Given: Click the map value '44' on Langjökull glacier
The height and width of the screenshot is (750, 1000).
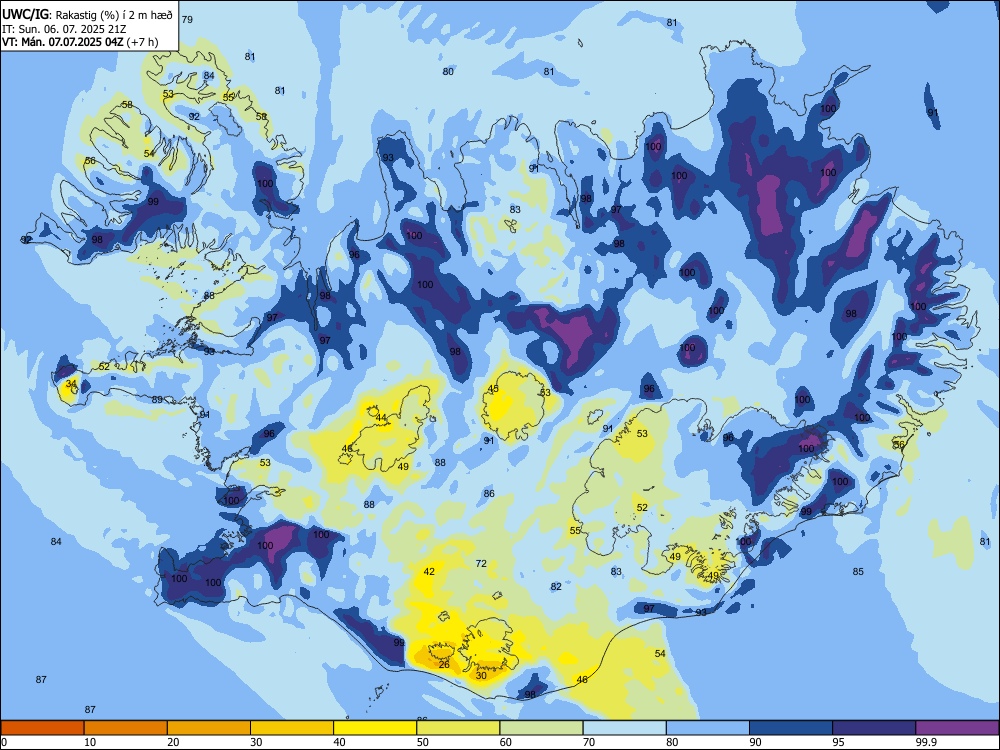Looking at the screenshot, I should point(381,418).
